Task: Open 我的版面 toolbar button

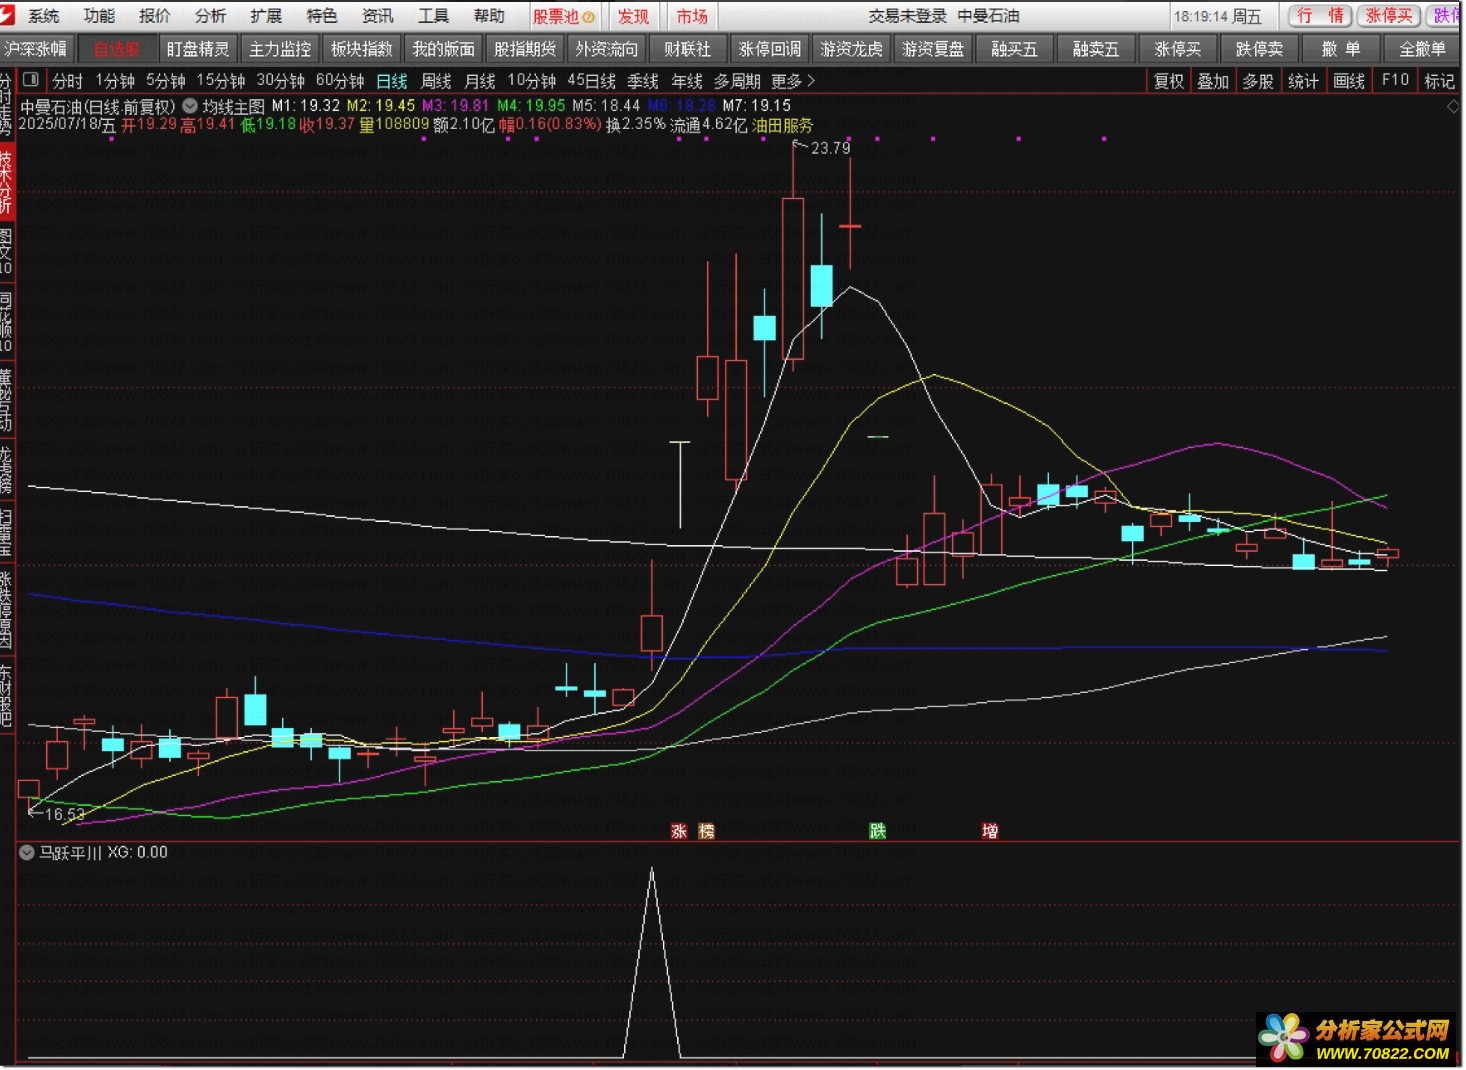Action: click(x=444, y=49)
